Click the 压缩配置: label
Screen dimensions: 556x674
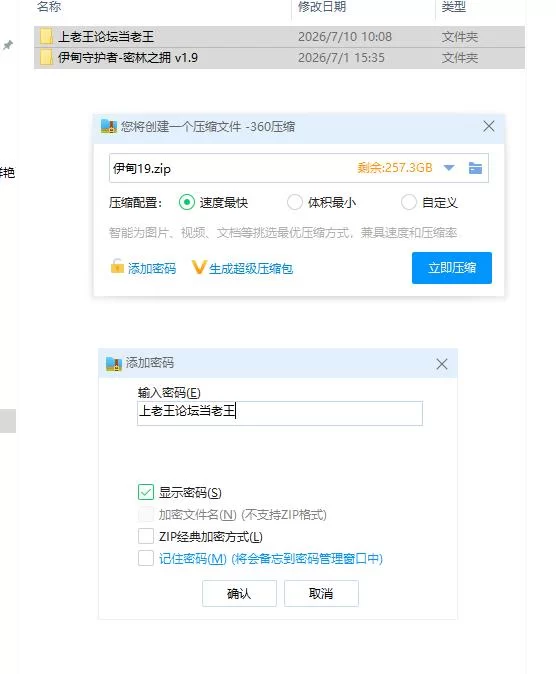(x=135, y=202)
